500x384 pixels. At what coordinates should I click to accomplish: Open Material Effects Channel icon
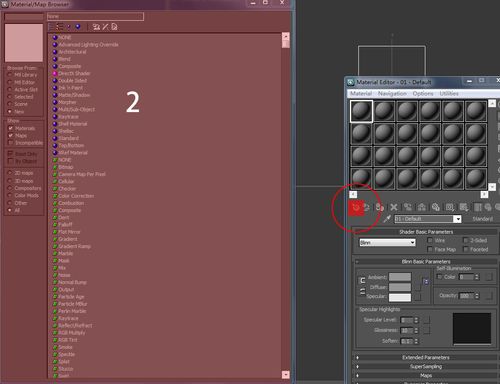(450, 207)
